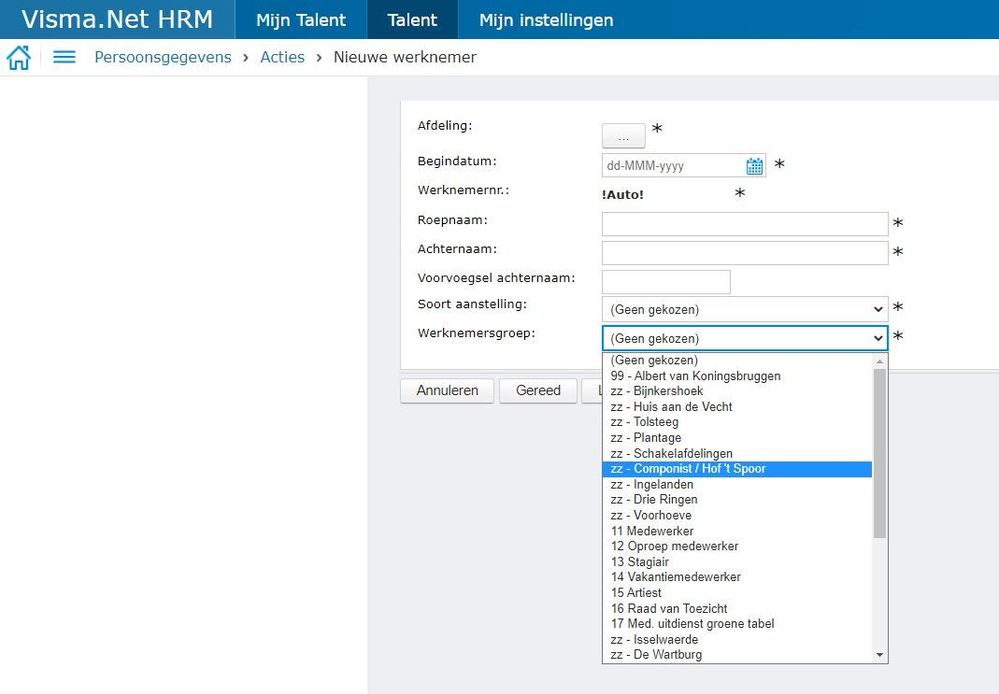The width and height of the screenshot is (999, 694).
Task: Expand the Soort aanstelling dropdown
Action: click(744, 309)
